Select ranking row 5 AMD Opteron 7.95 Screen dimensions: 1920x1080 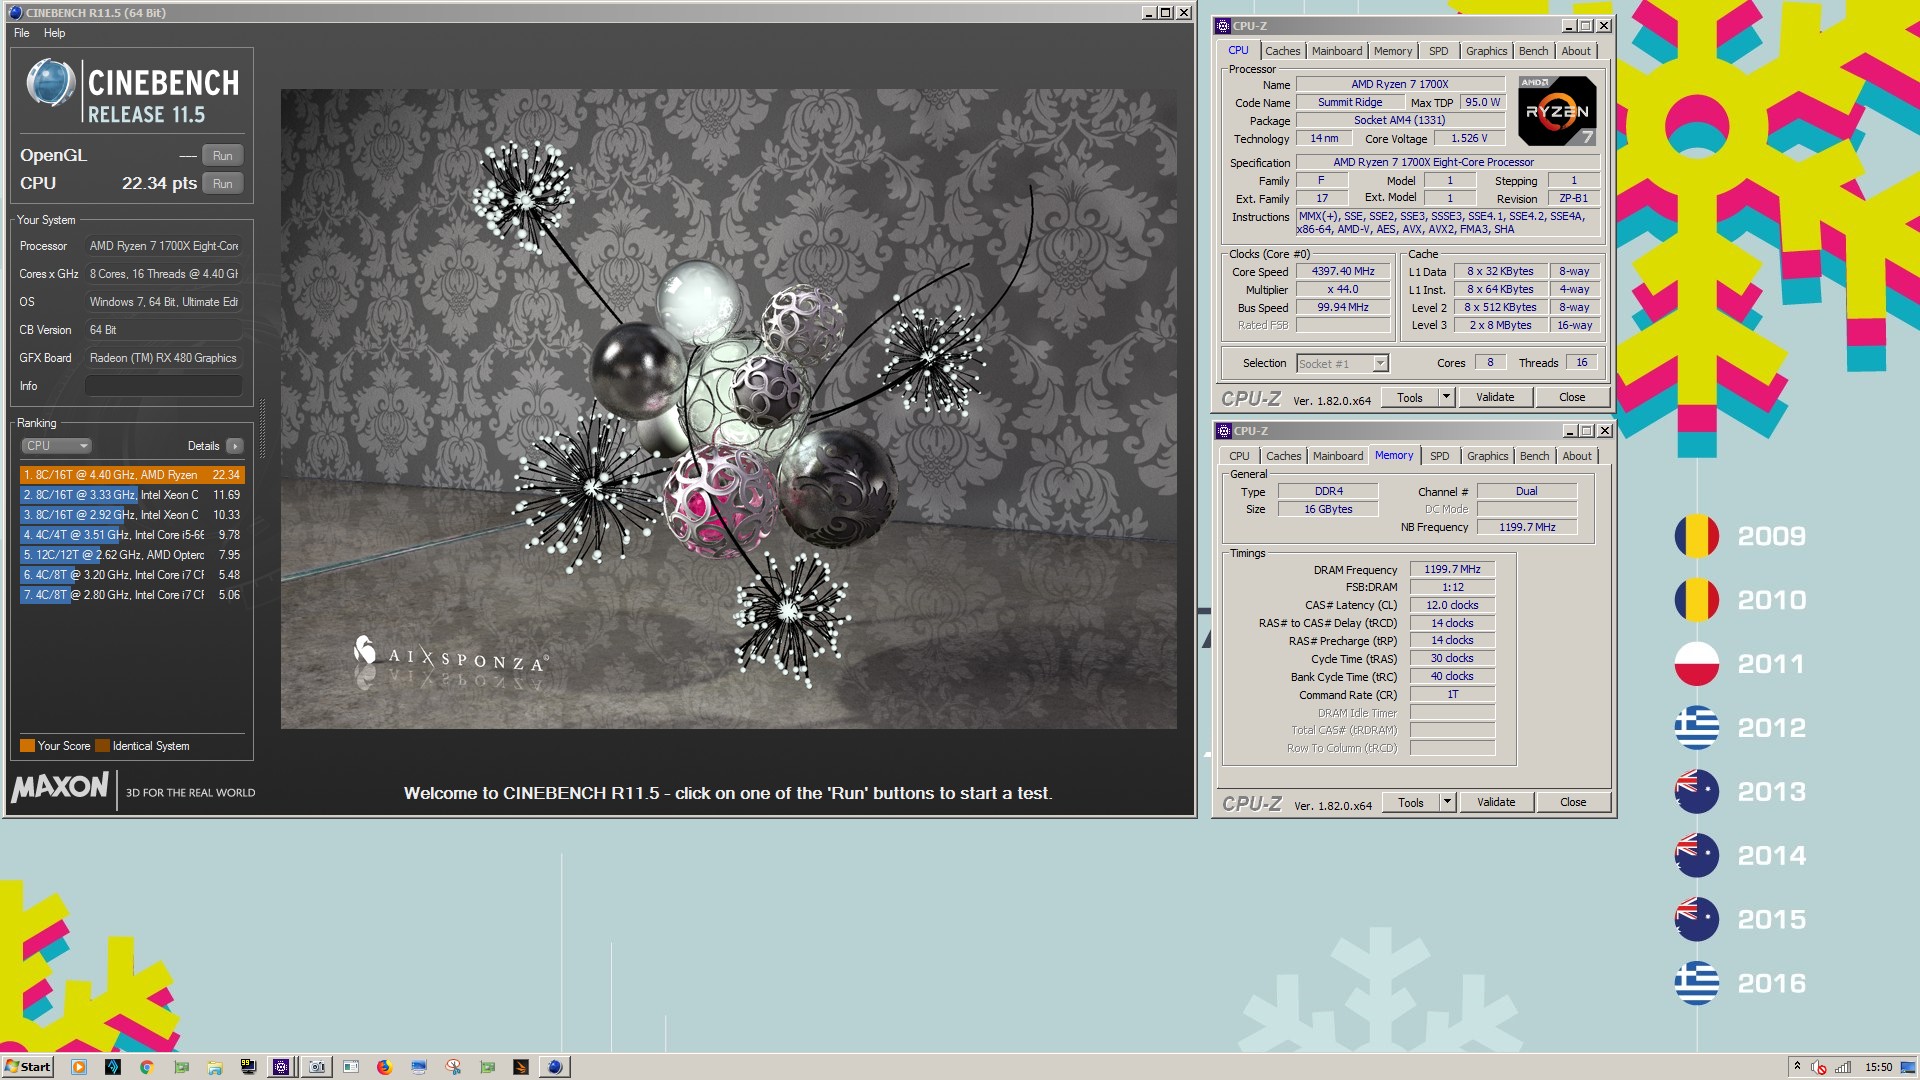[131, 555]
